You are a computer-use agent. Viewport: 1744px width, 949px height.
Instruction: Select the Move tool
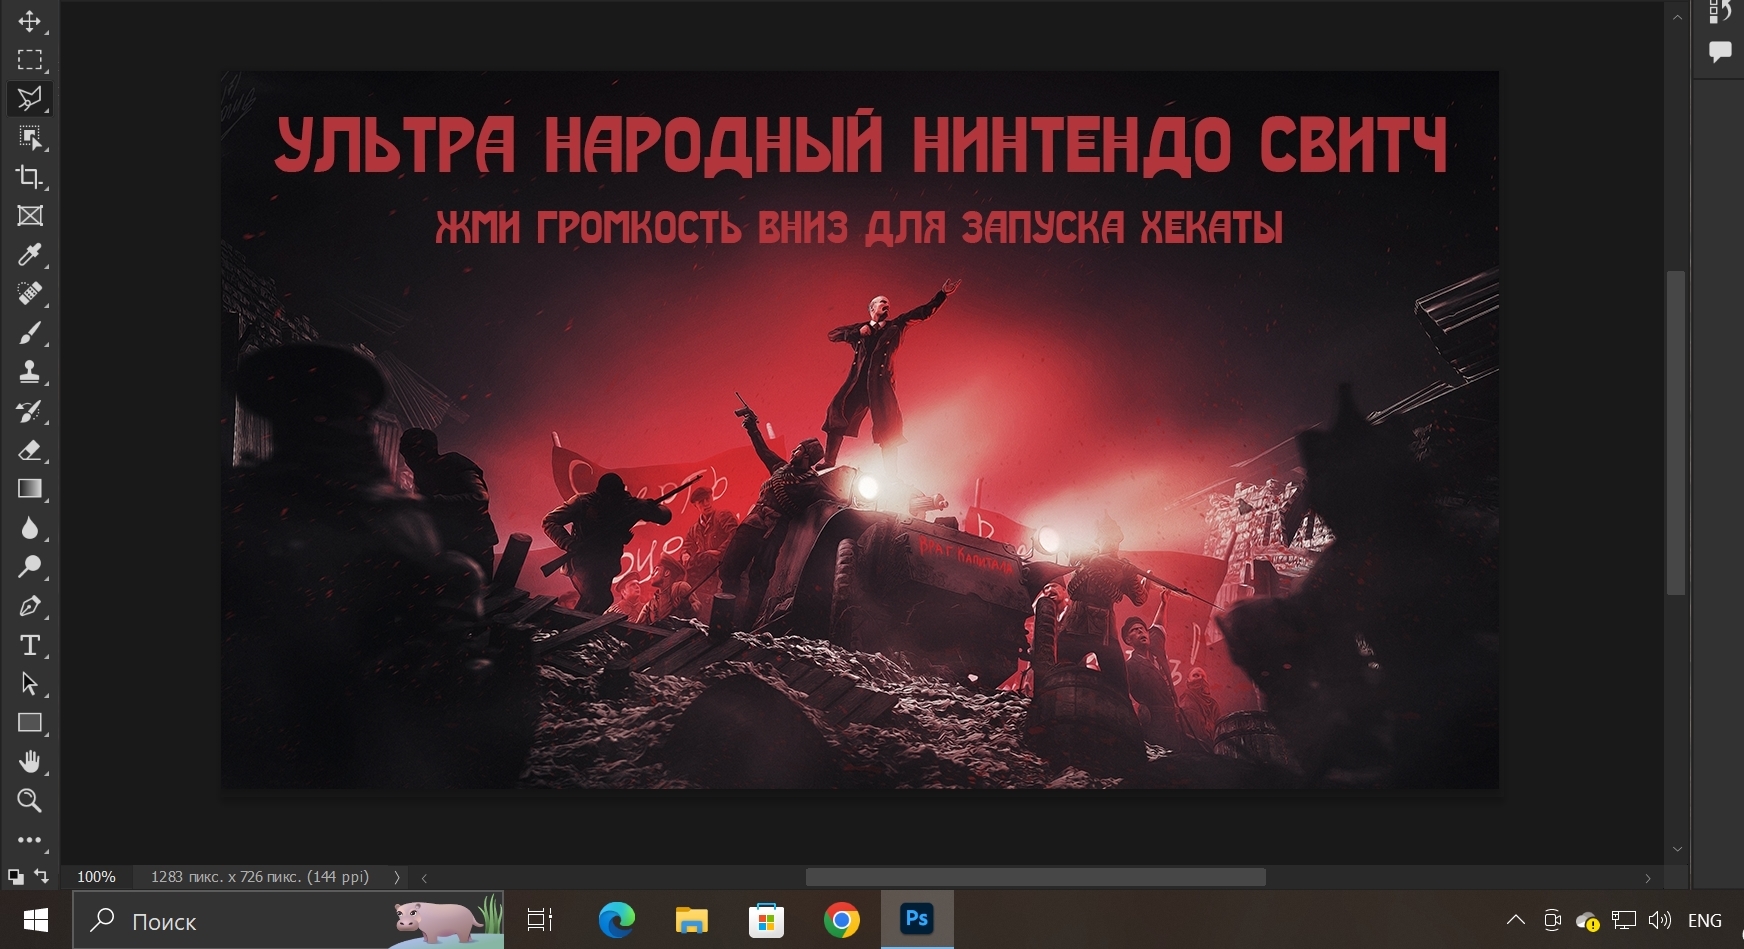(x=29, y=21)
